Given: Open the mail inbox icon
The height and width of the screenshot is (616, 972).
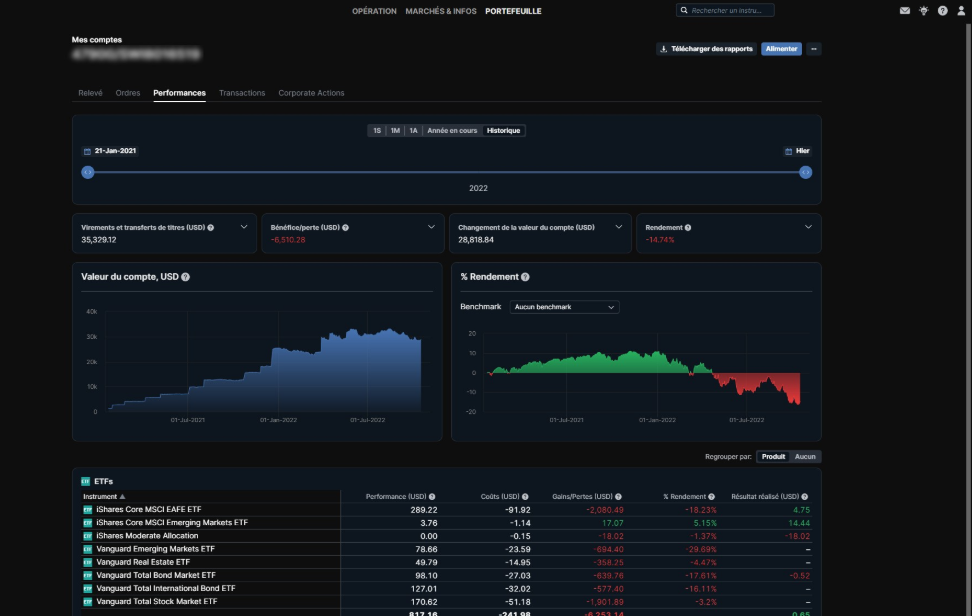Looking at the screenshot, I should click(905, 11).
